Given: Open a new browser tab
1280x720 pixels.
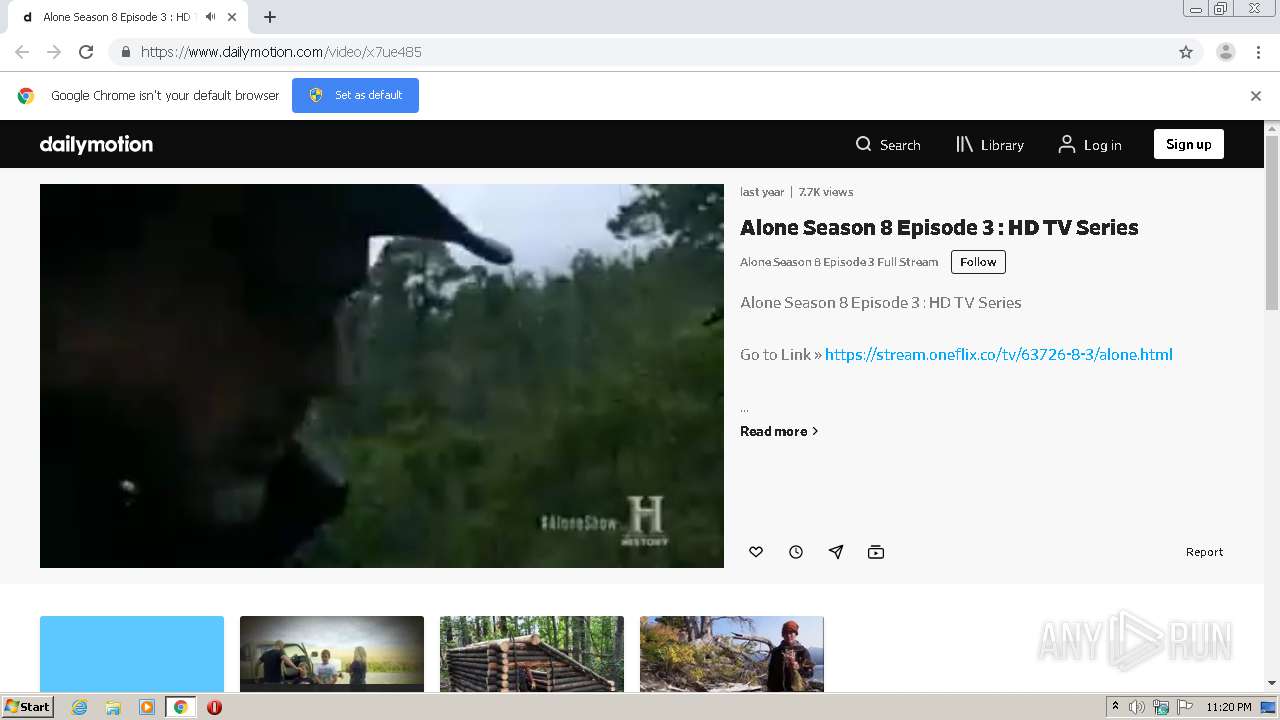Looking at the screenshot, I should (270, 17).
